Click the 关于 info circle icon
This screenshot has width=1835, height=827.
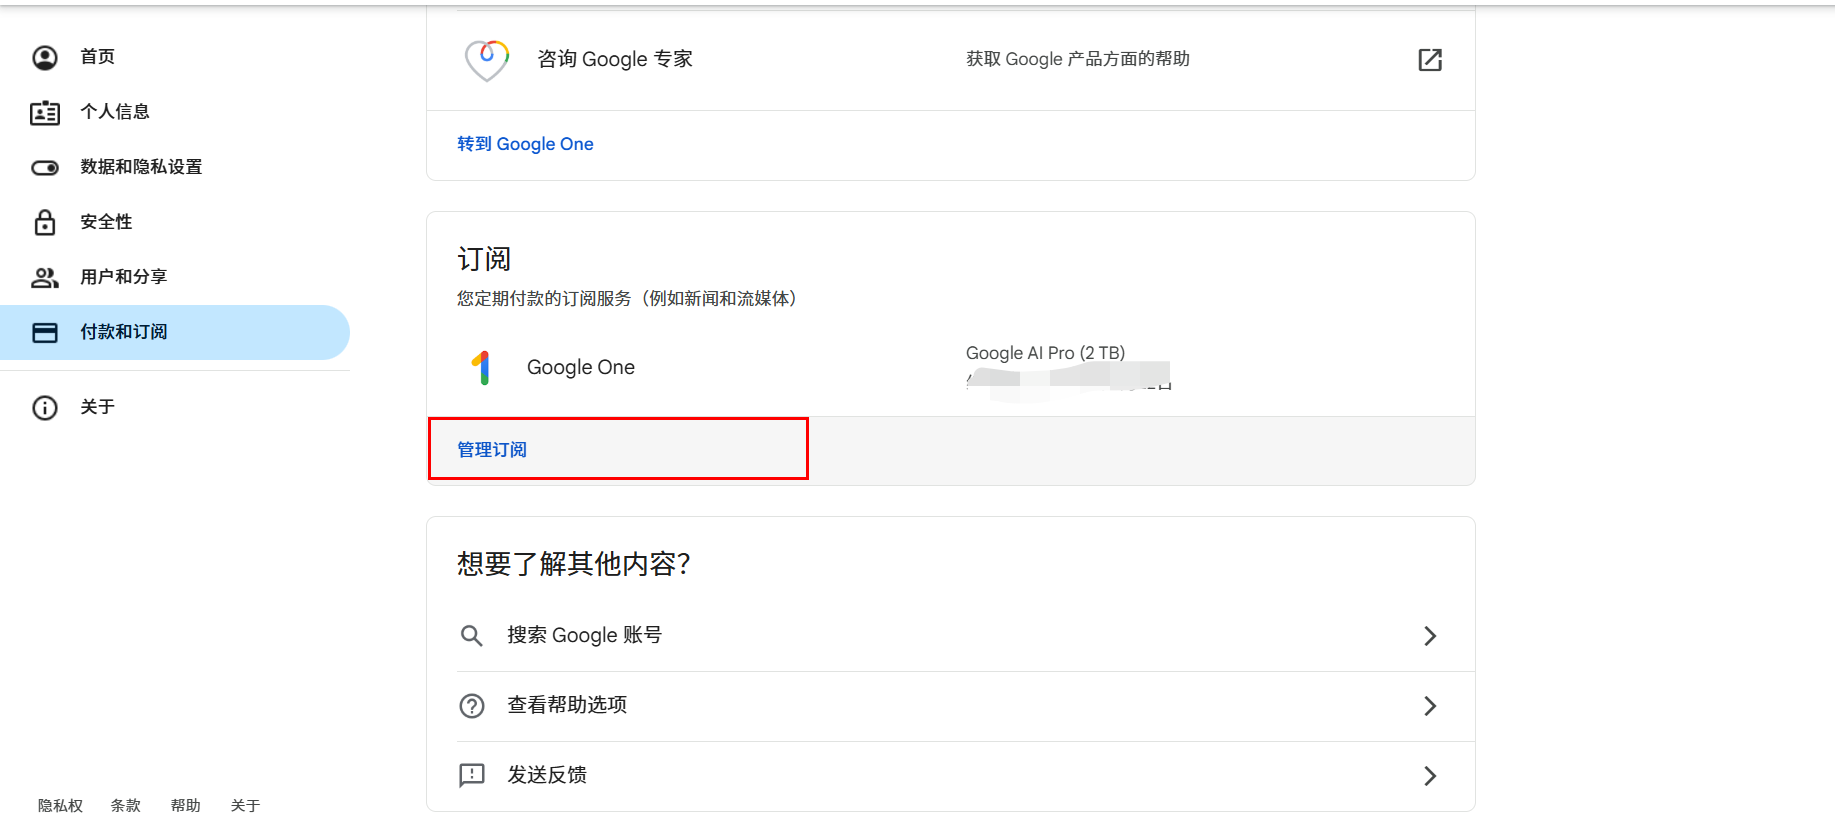(x=45, y=408)
